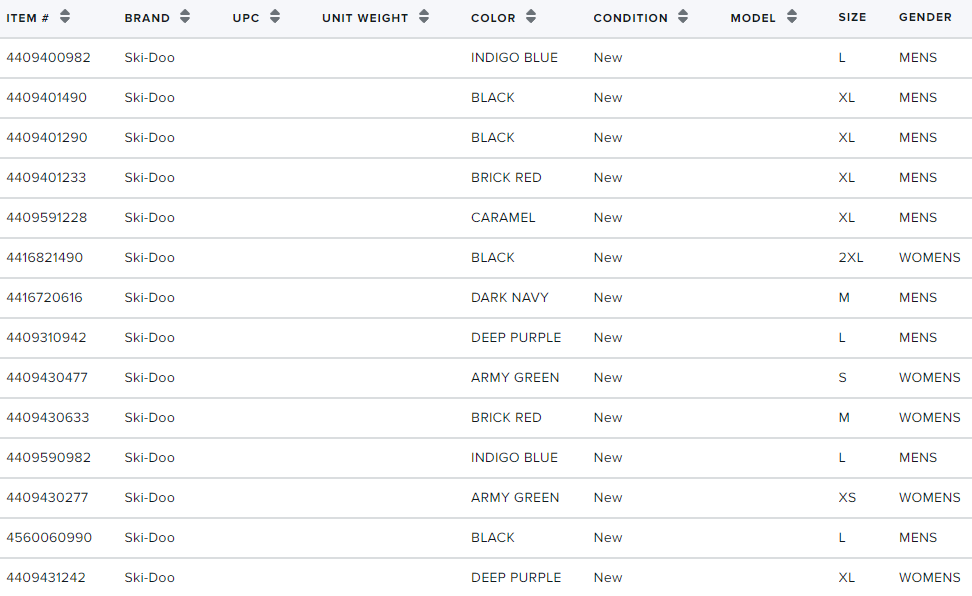The image size is (972, 596).
Task: Toggle sorting on the UPC column
Action: click(x=275, y=17)
